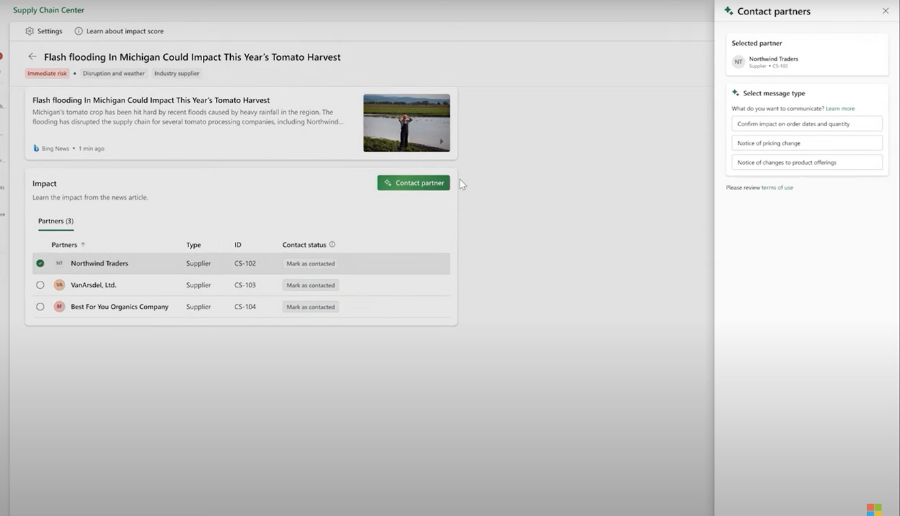The width and height of the screenshot is (900, 516).
Task: Switch to the Partners (3) tab
Action: click(56, 221)
